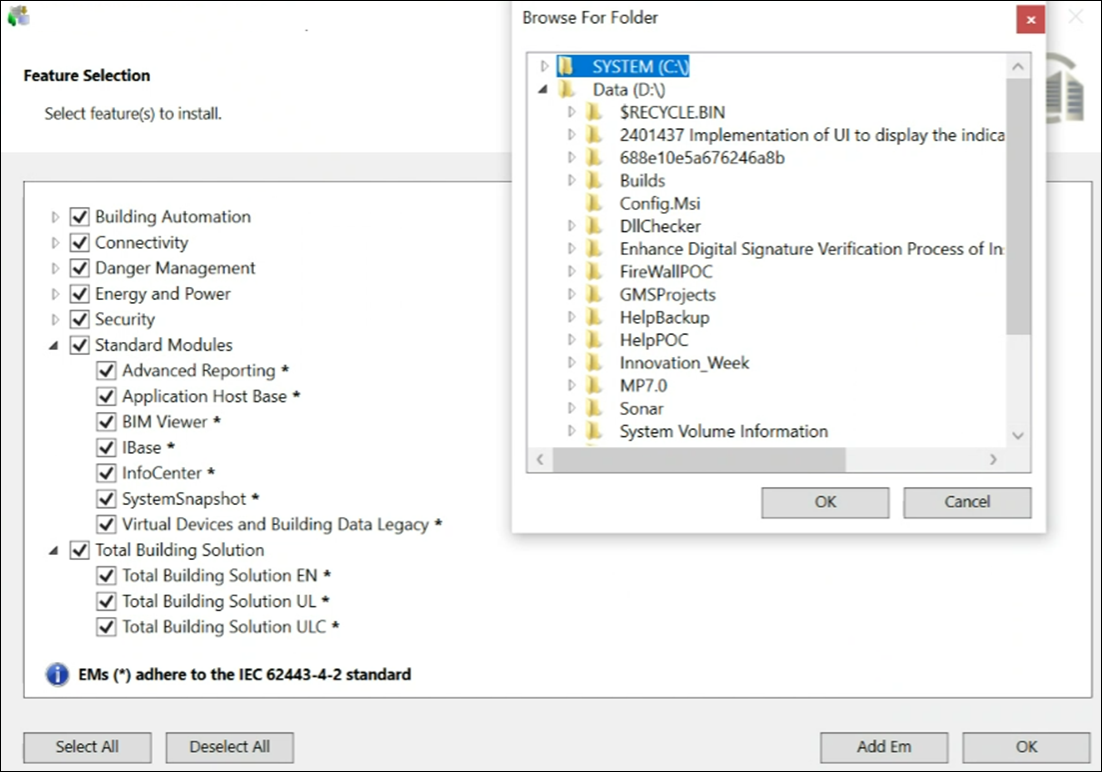Collapse the Data (D:\) drive node
The image size is (1102, 772).
(x=544, y=90)
